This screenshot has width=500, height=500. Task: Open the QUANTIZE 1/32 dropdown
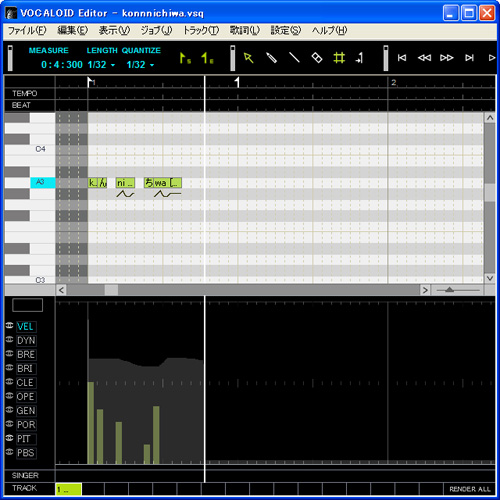[140, 64]
